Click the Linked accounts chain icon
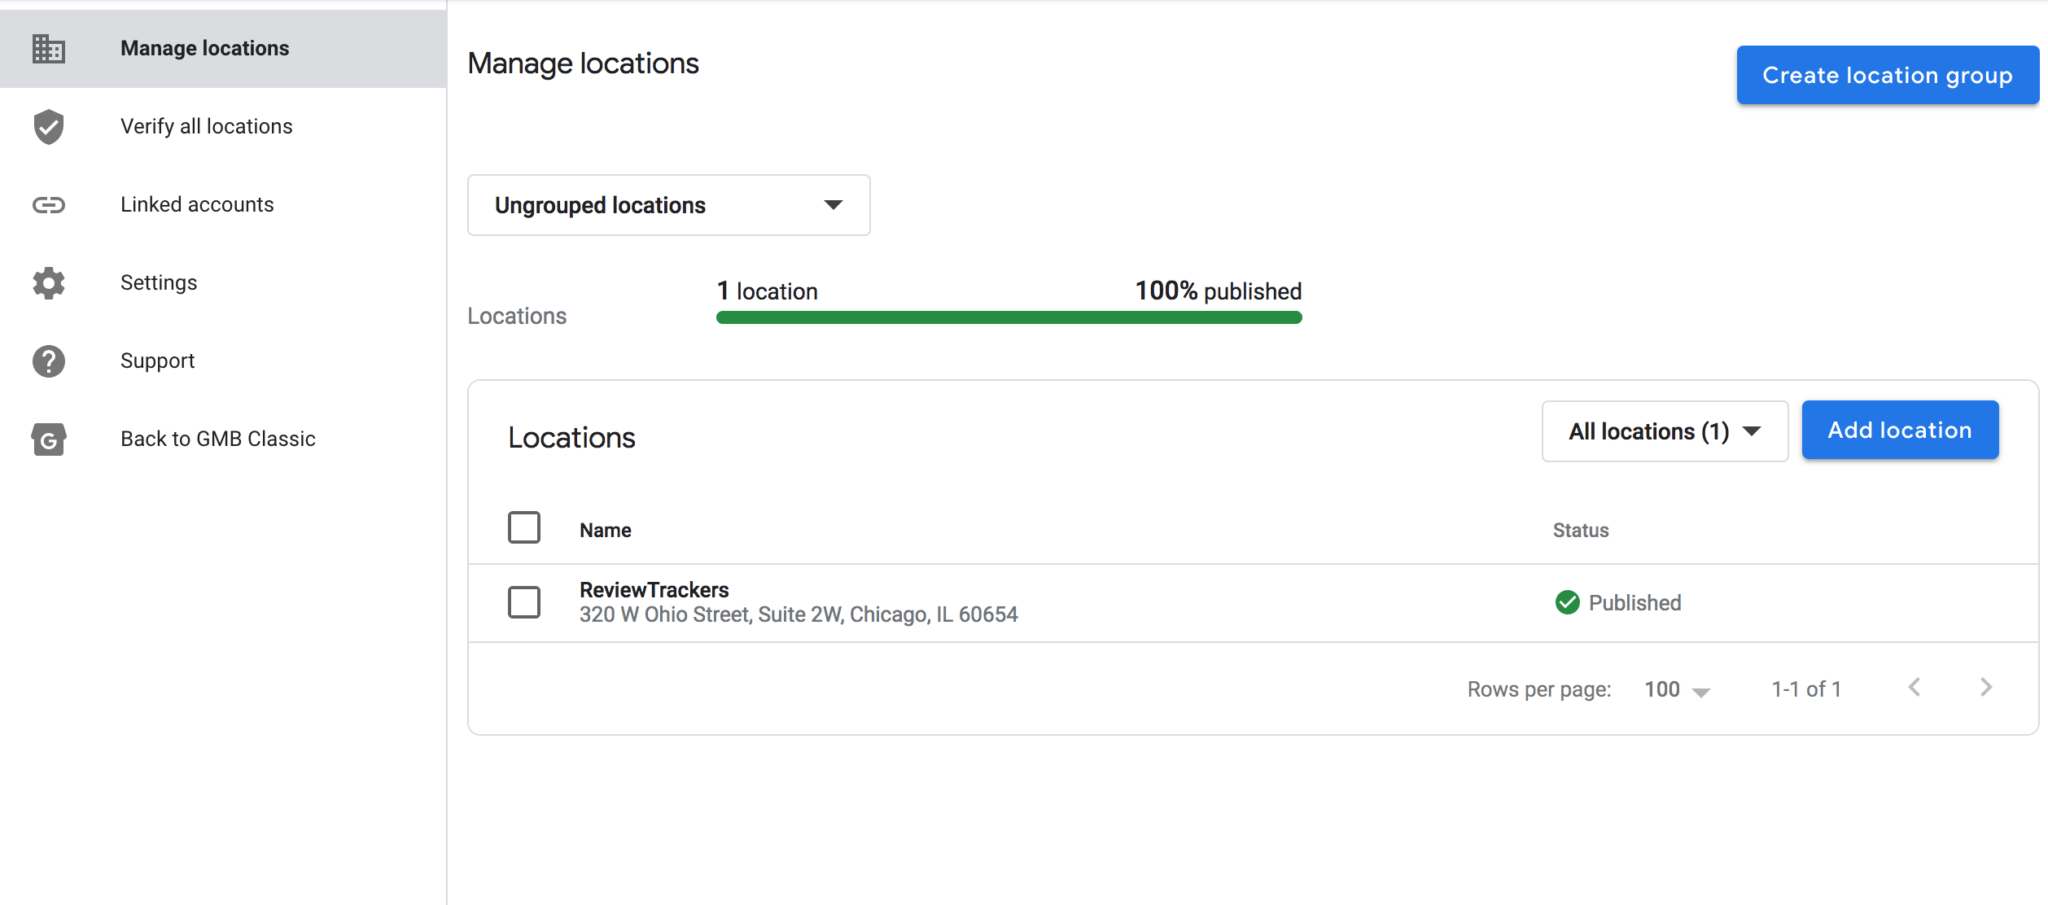 click(48, 205)
